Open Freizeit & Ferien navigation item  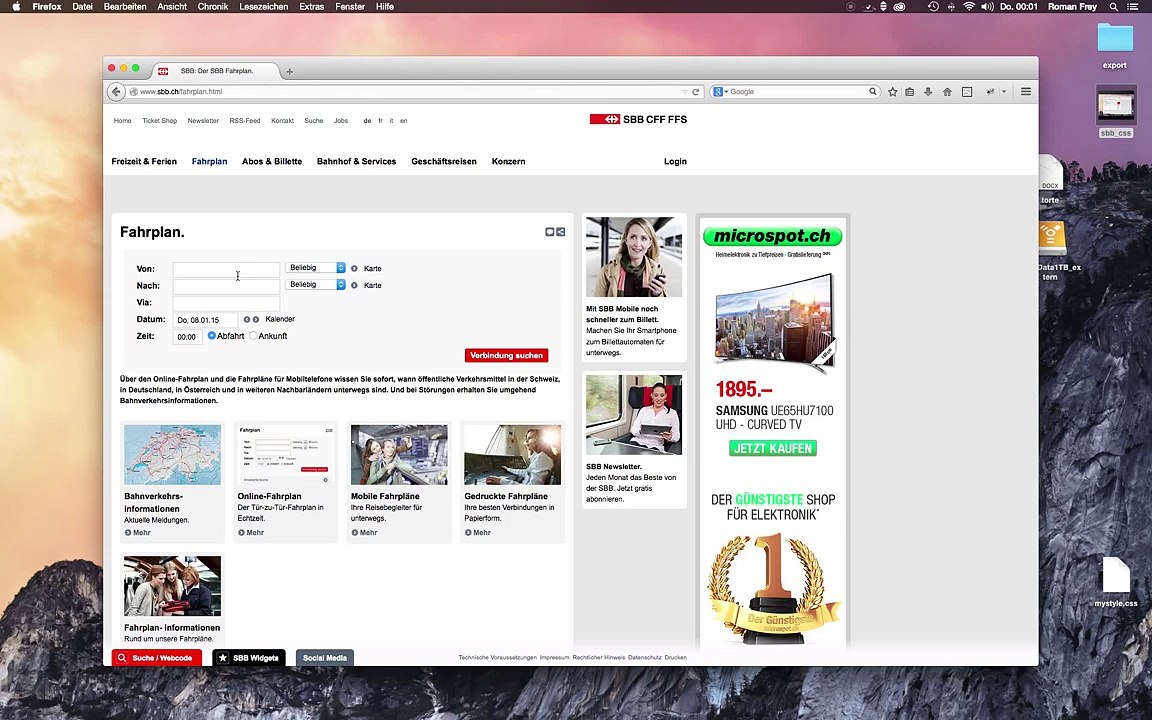pyautogui.click(x=144, y=162)
